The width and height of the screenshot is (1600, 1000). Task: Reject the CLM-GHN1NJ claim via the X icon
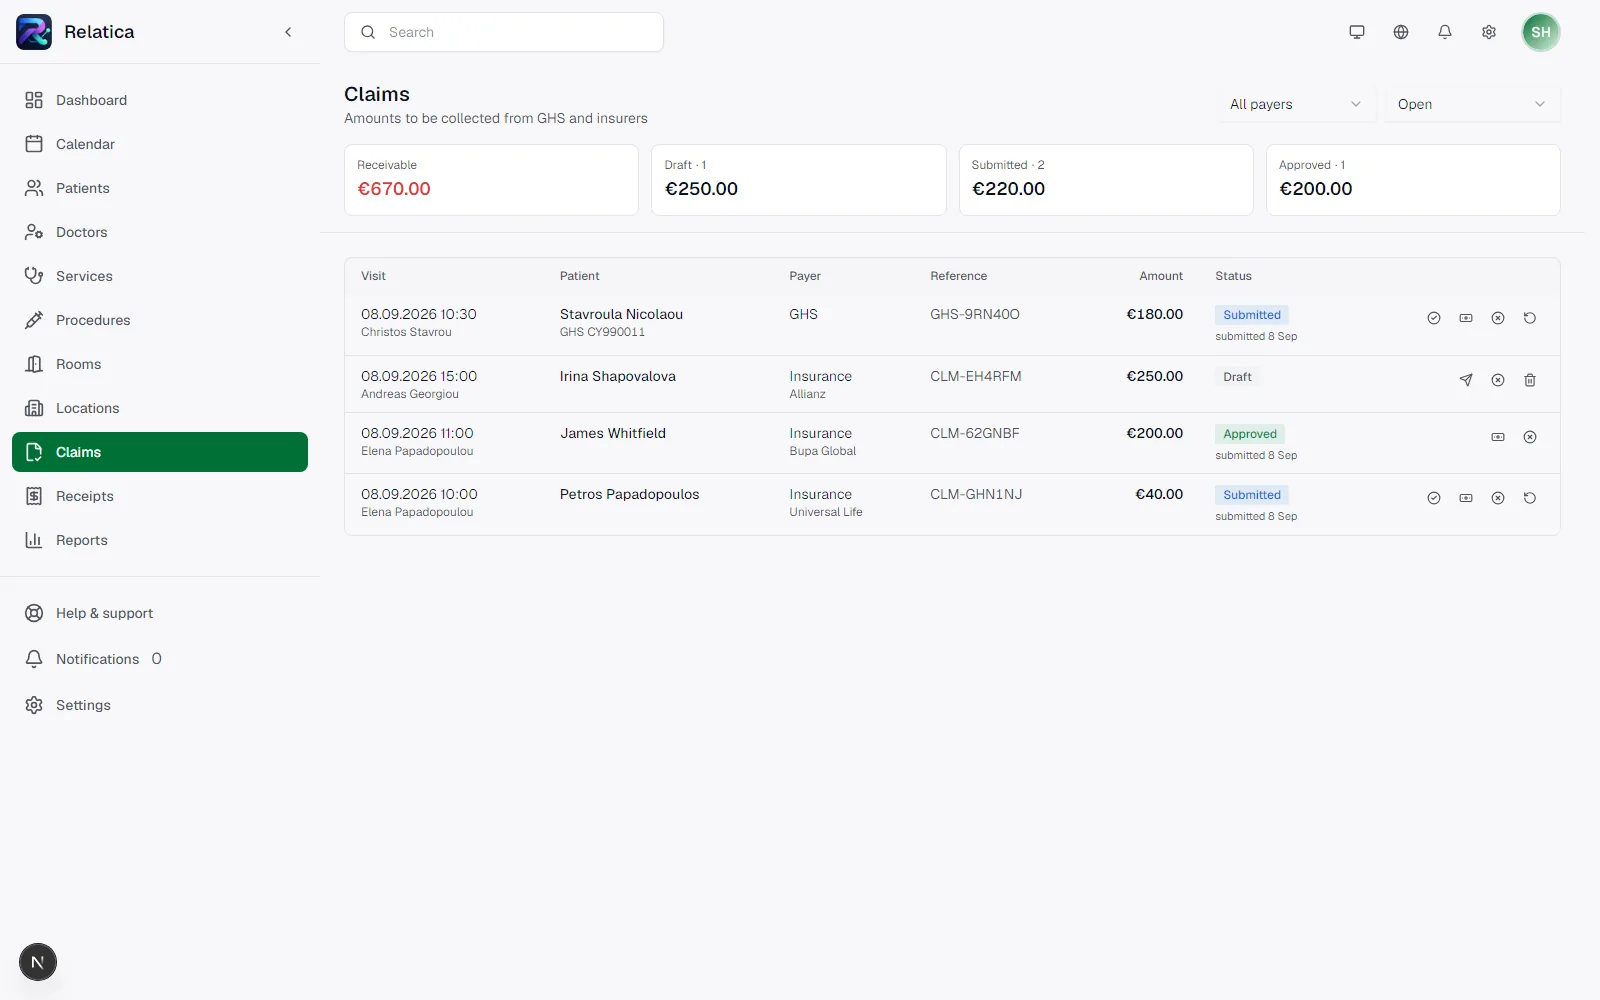1498,498
